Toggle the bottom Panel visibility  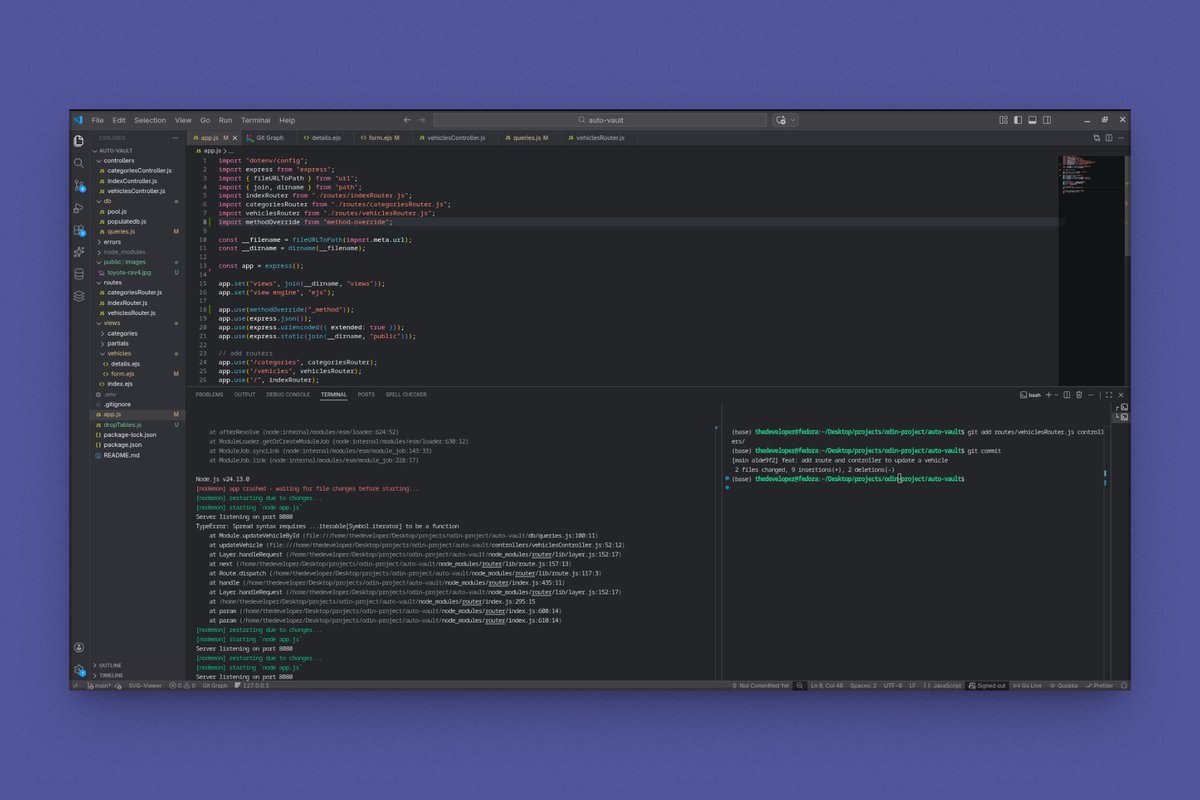[1032, 120]
